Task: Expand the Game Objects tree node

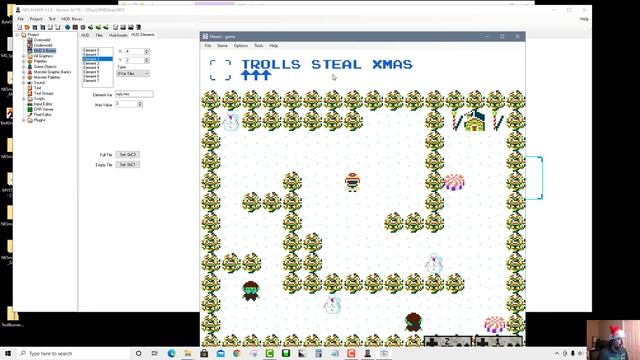Action: click(24, 67)
